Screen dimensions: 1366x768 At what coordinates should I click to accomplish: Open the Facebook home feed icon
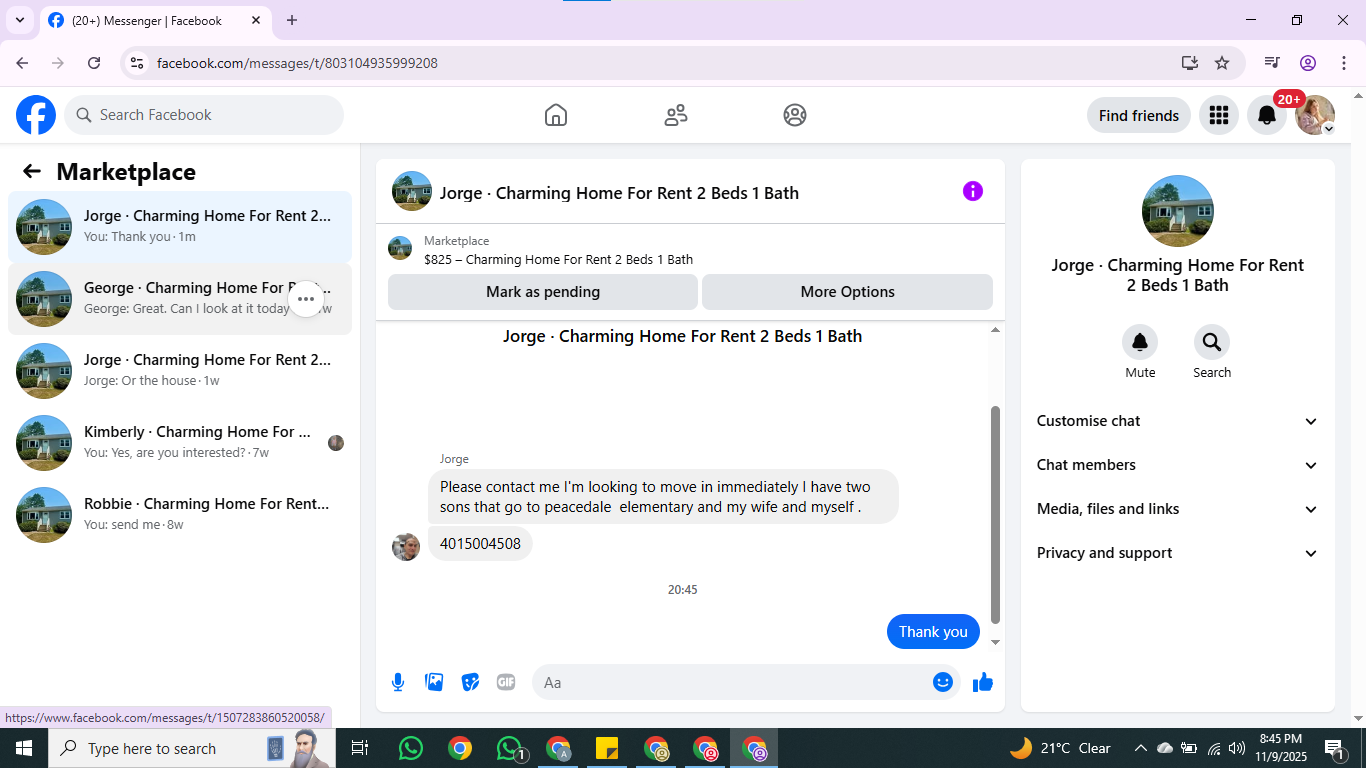click(556, 115)
